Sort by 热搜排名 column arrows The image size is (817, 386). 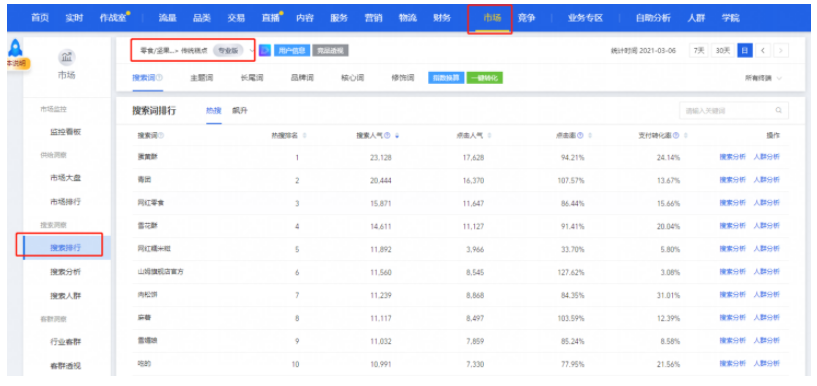tap(304, 135)
